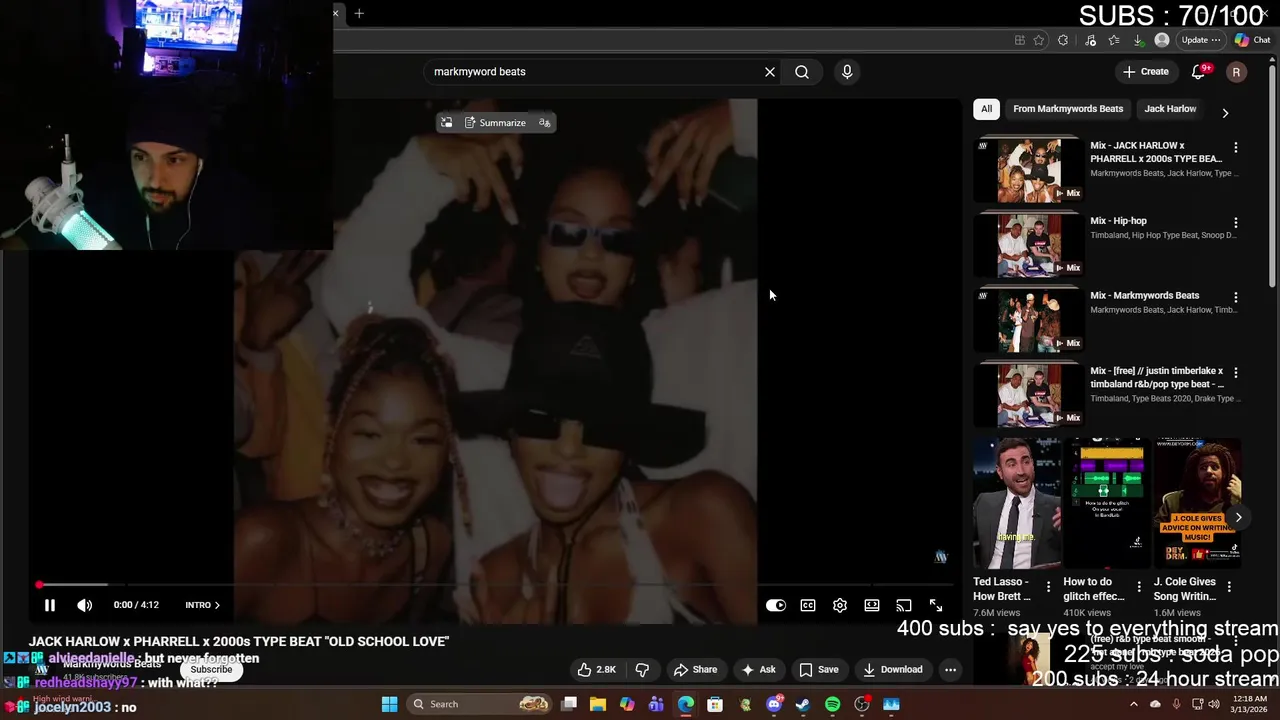Image resolution: width=1280 pixels, height=720 pixels.
Task: Select 'From Markmywords Beats' chip
Action: 1068,109
